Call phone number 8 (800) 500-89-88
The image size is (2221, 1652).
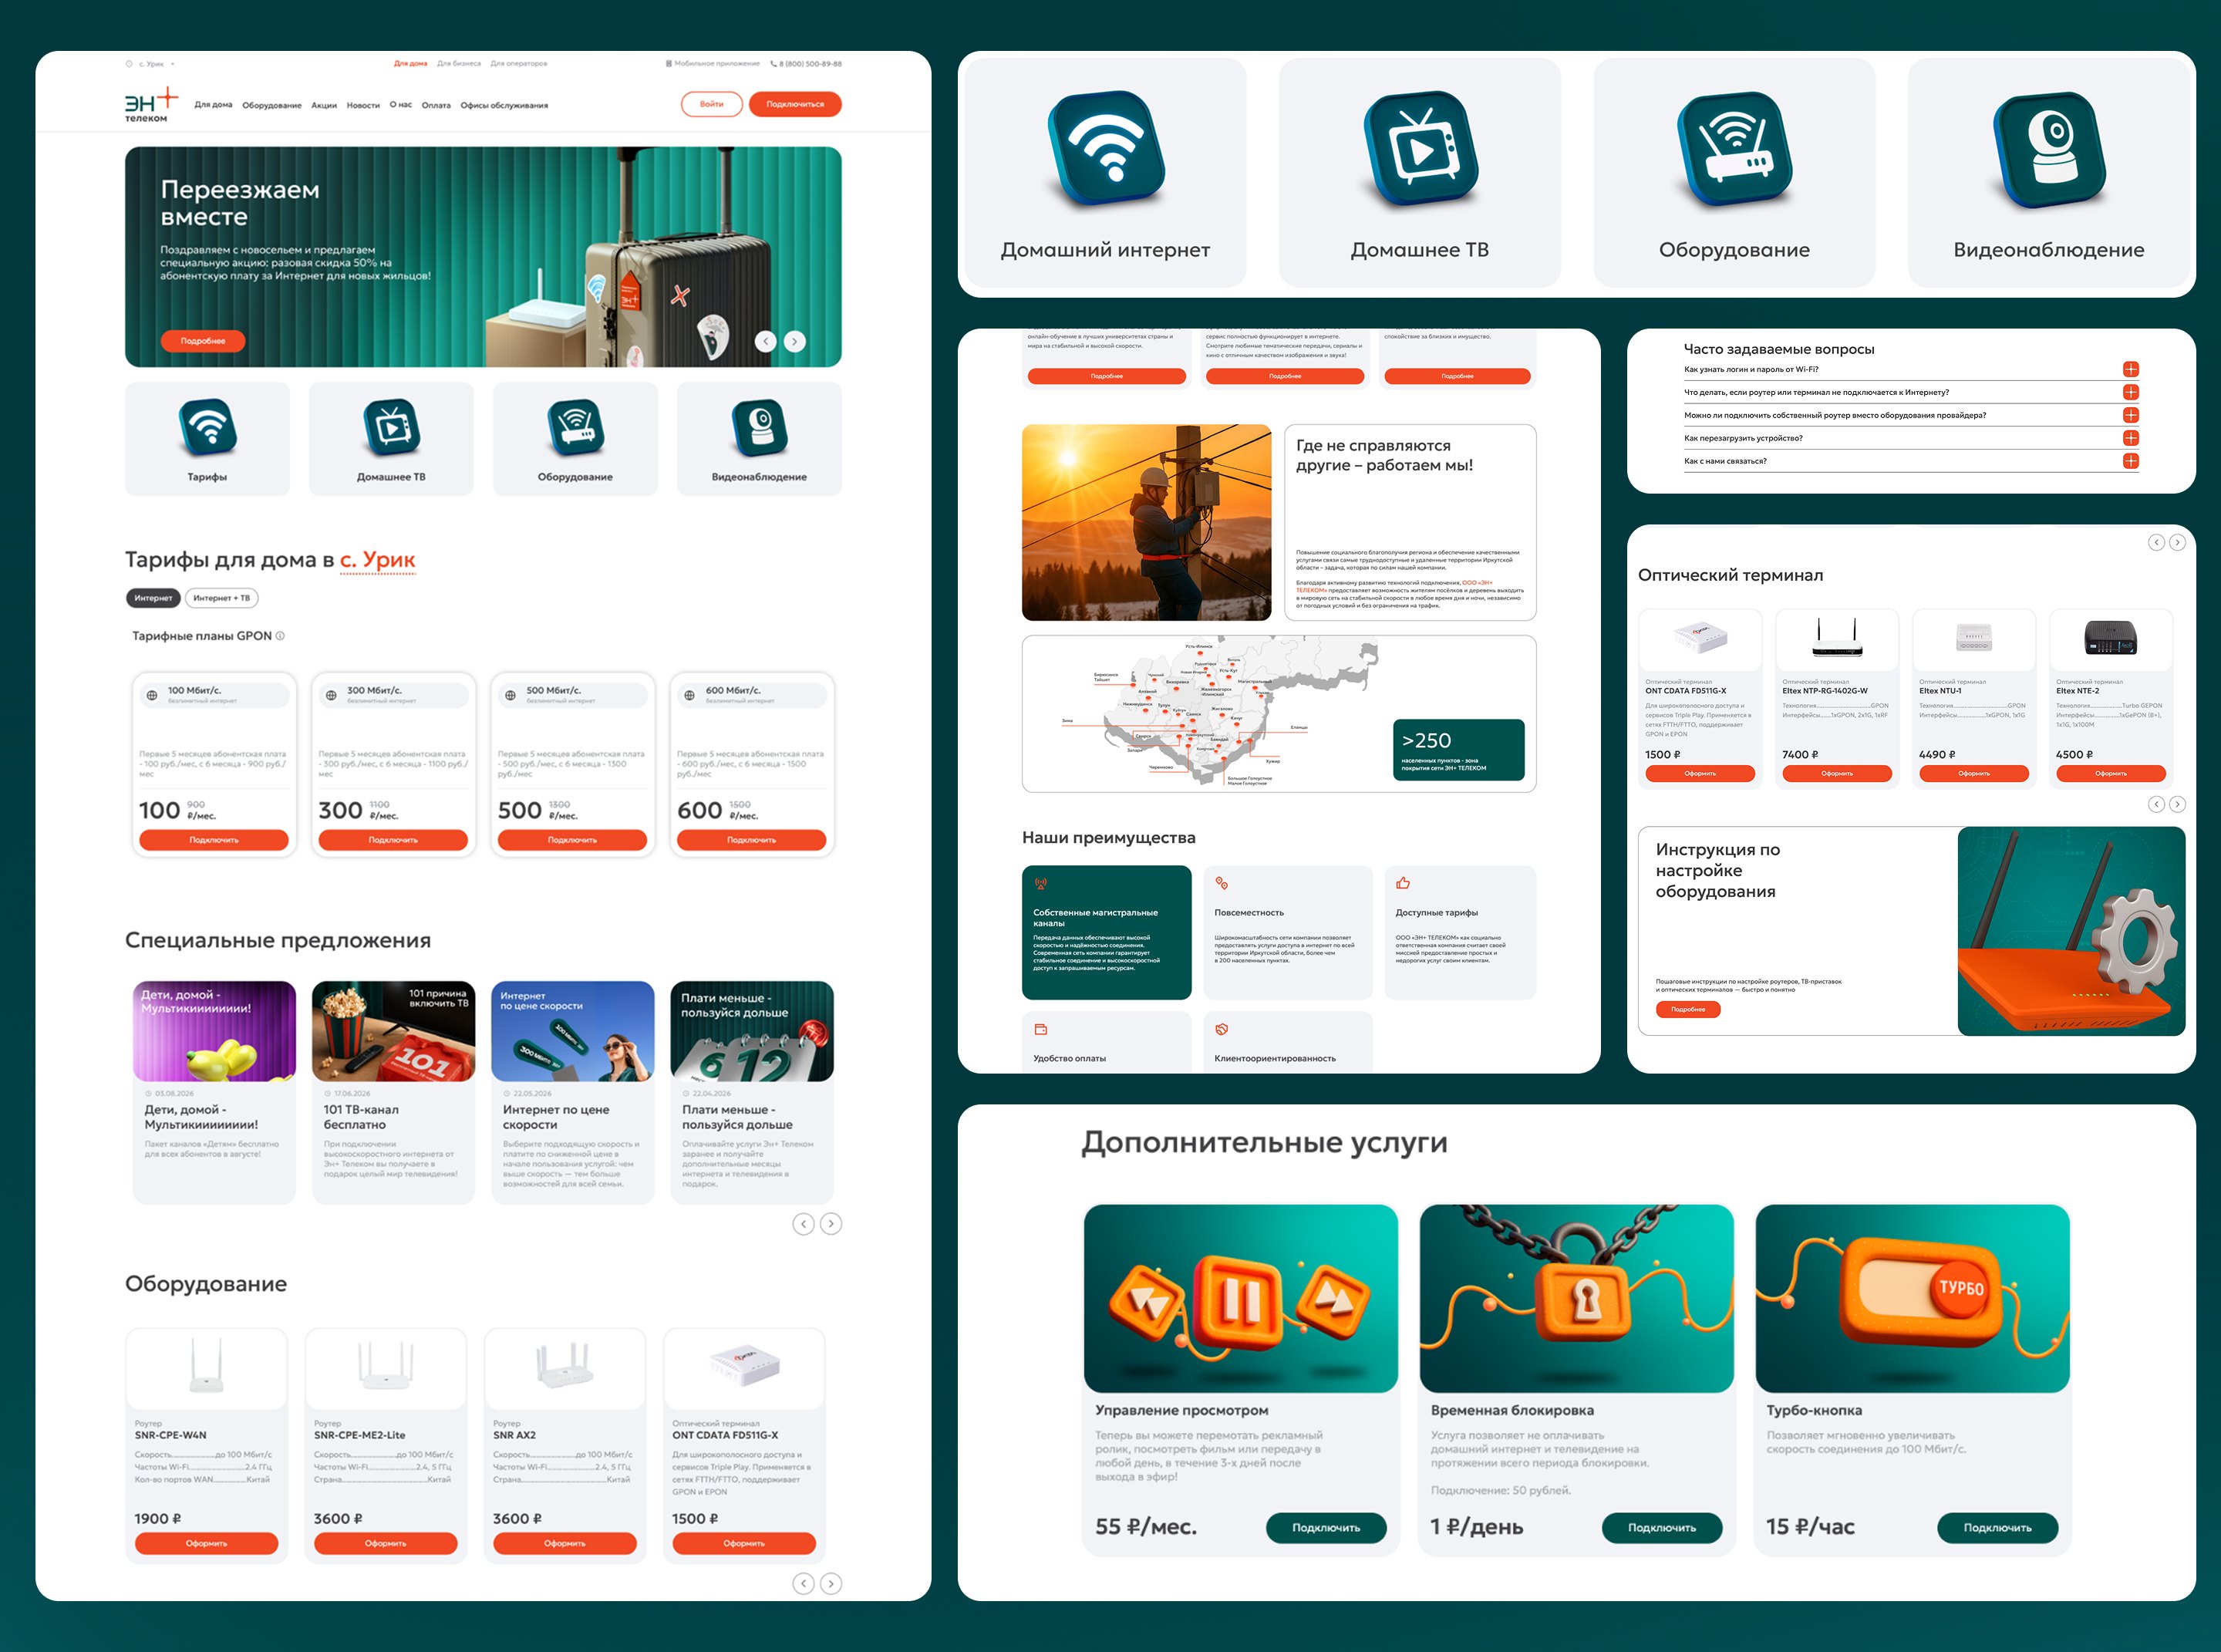click(x=806, y=64)
